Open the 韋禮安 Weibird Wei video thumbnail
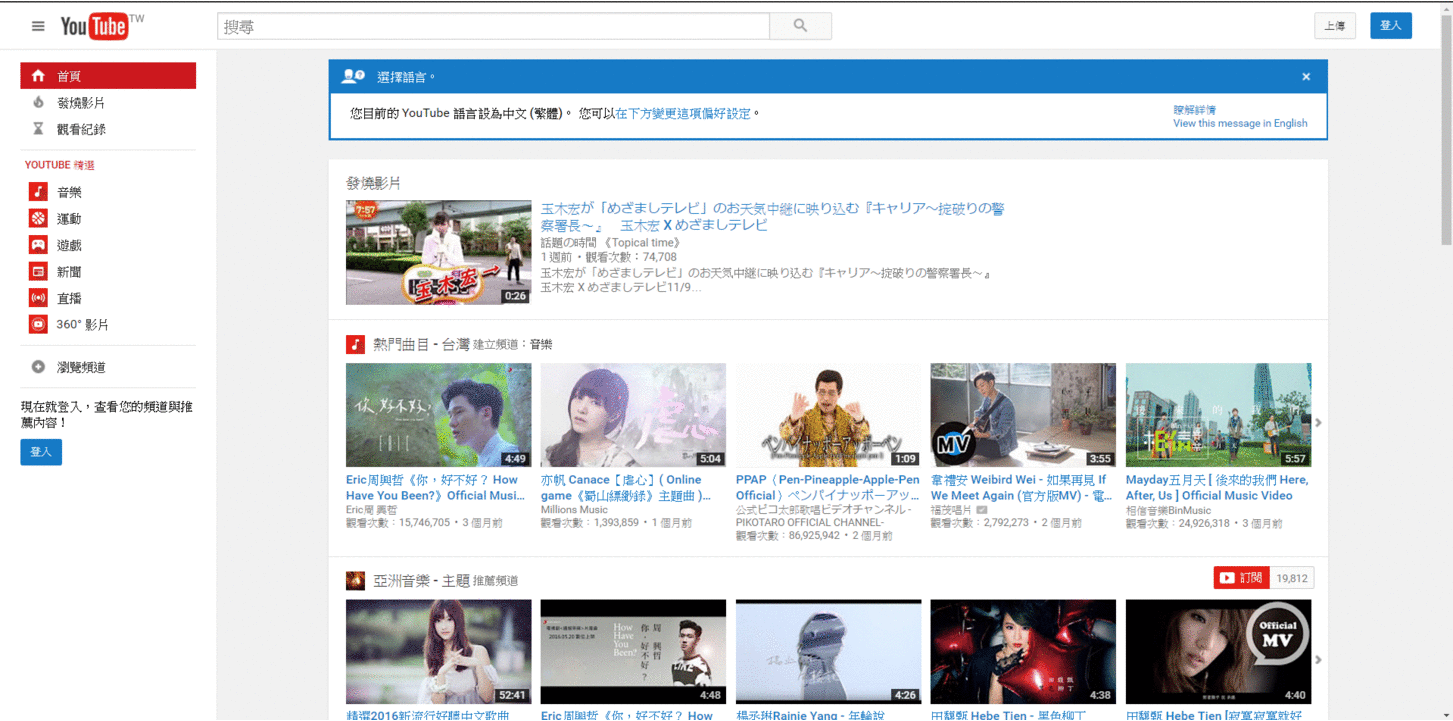1453x721 pixels. click(x=1023, y=415)
